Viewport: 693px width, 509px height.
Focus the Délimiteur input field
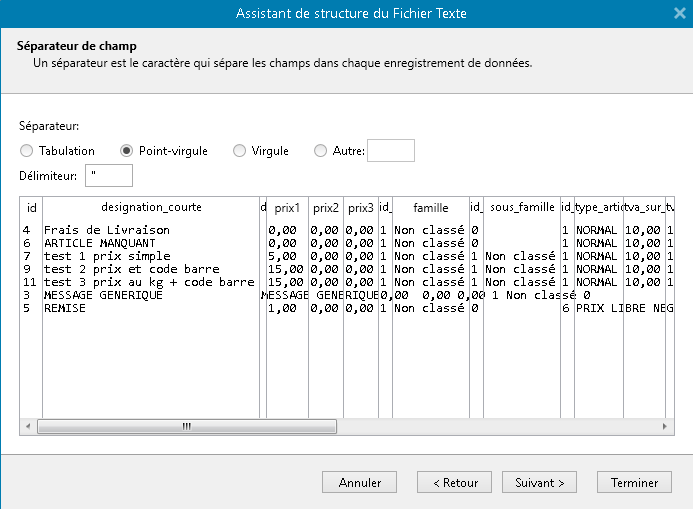(109, 176)
